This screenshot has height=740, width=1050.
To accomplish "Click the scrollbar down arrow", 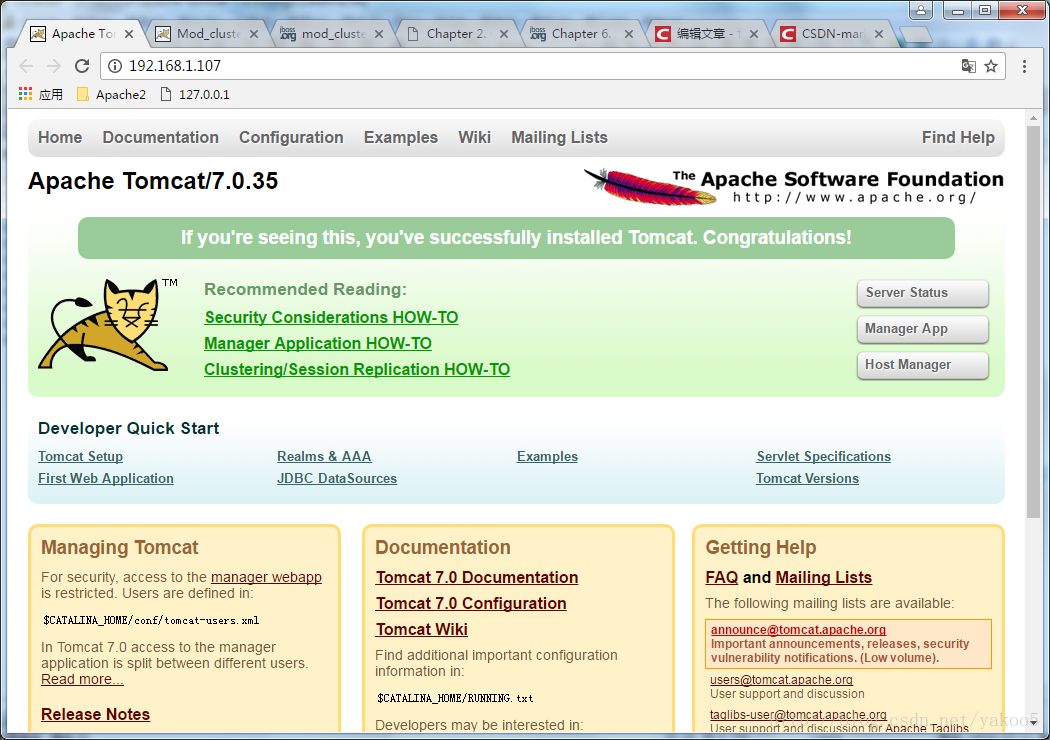I will 1033,723.
